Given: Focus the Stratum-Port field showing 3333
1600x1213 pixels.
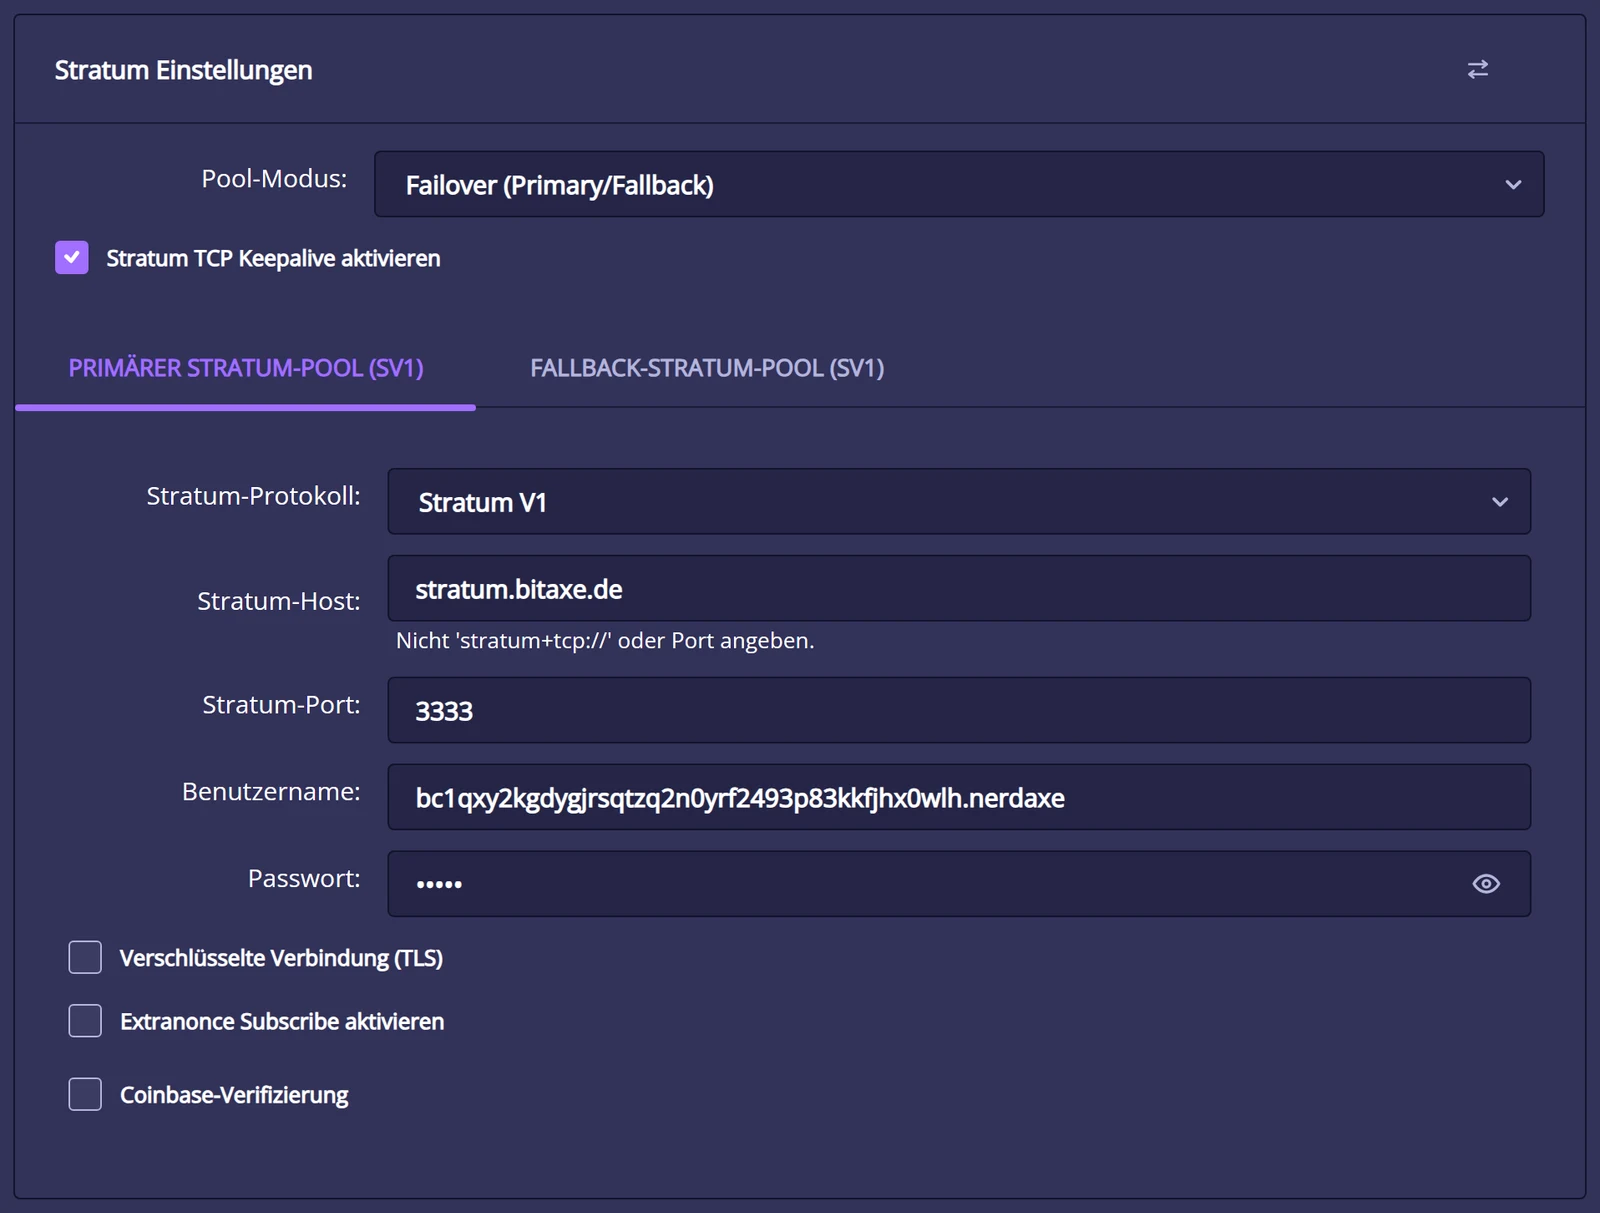Looking at the screenshot, I should tap(959, 710).
